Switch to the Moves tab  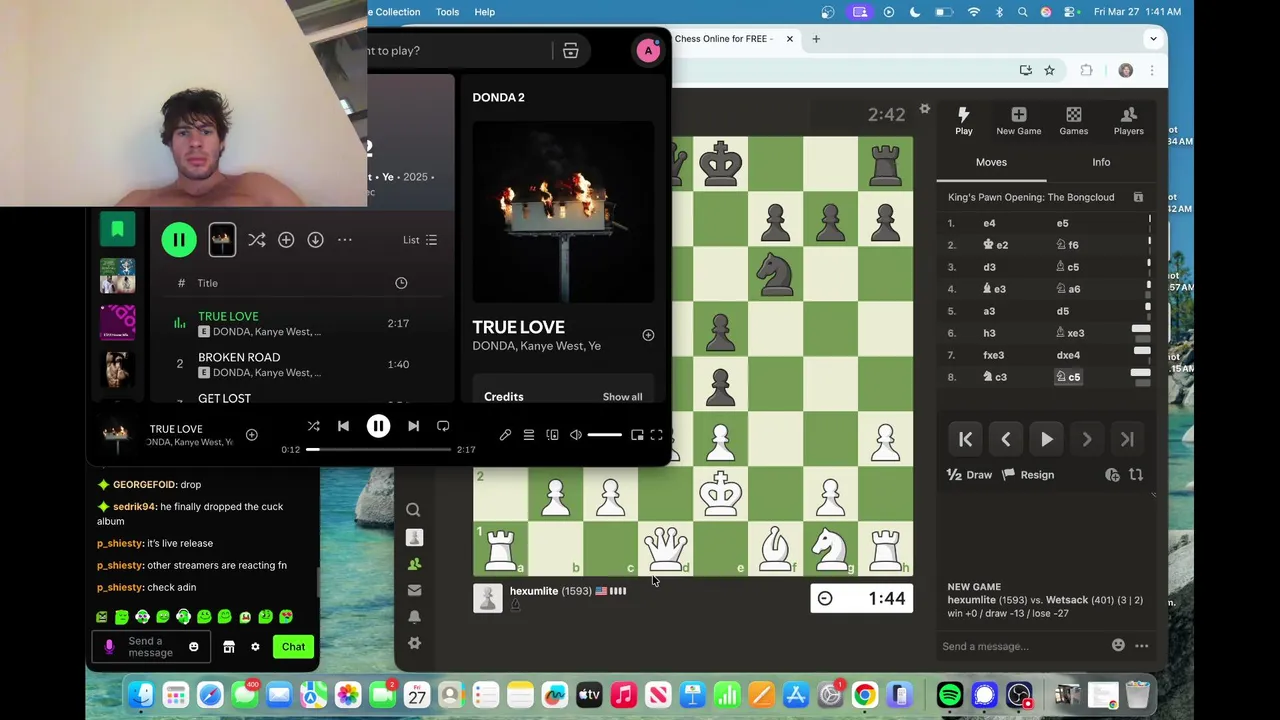point(991,162)
